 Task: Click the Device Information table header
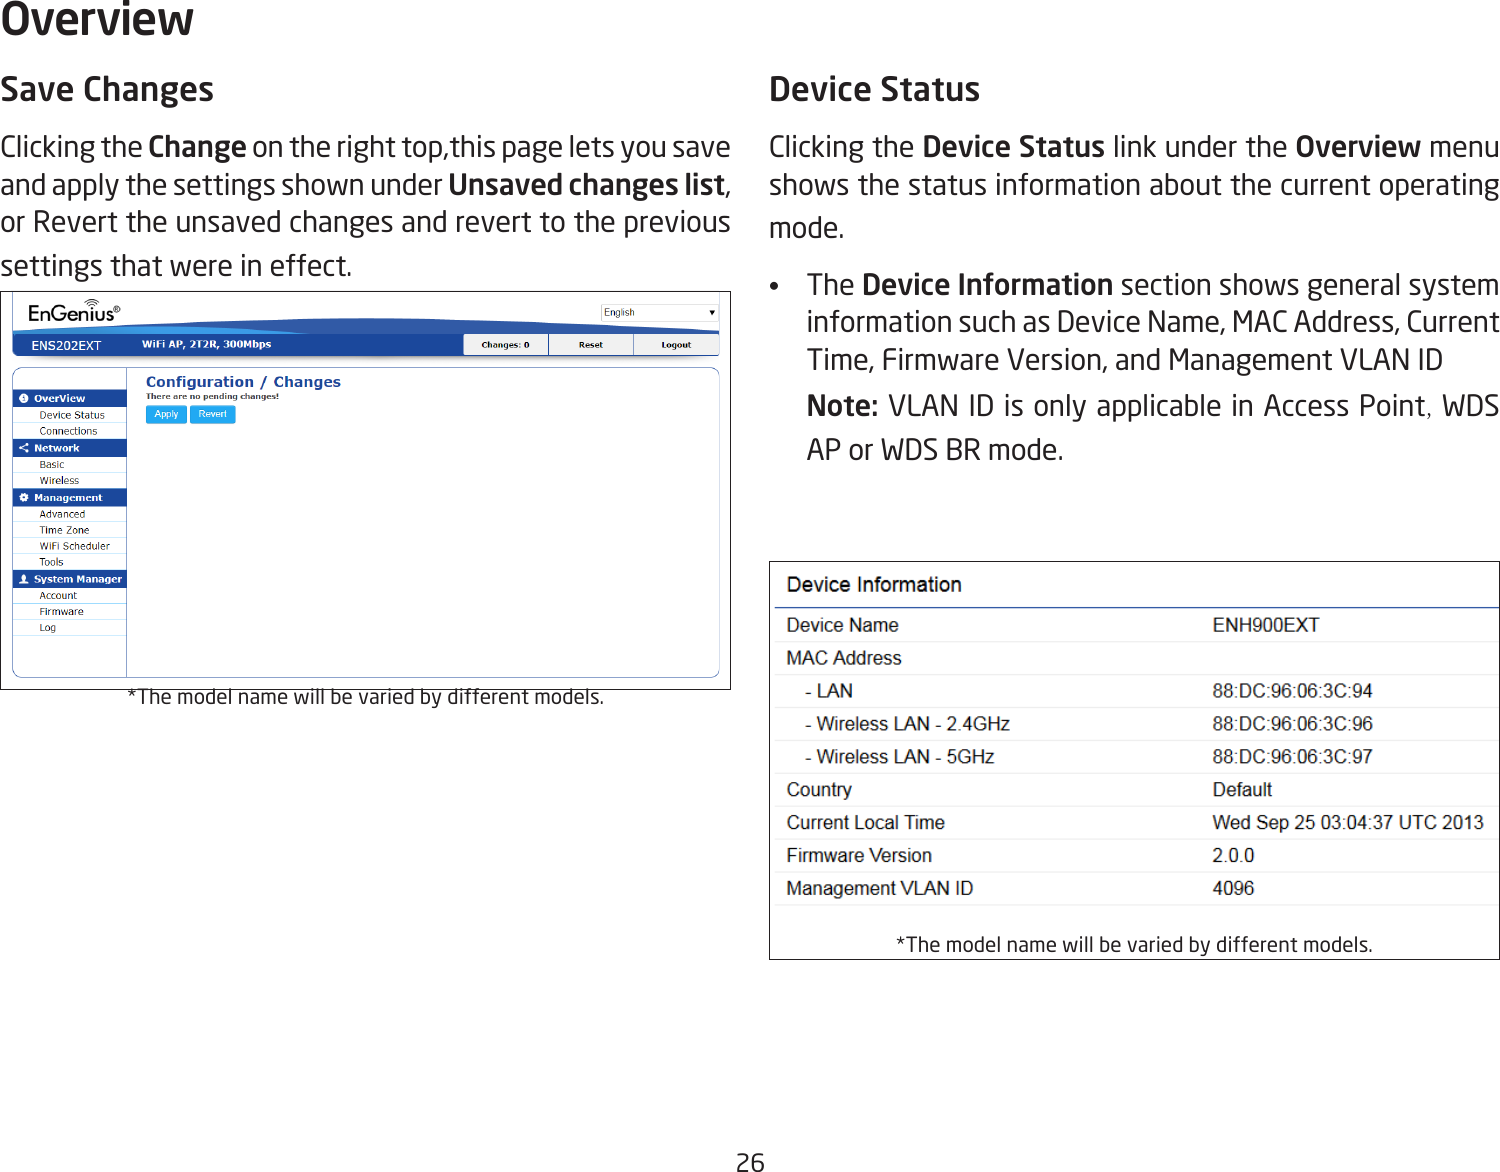click(x=874, y=585)
